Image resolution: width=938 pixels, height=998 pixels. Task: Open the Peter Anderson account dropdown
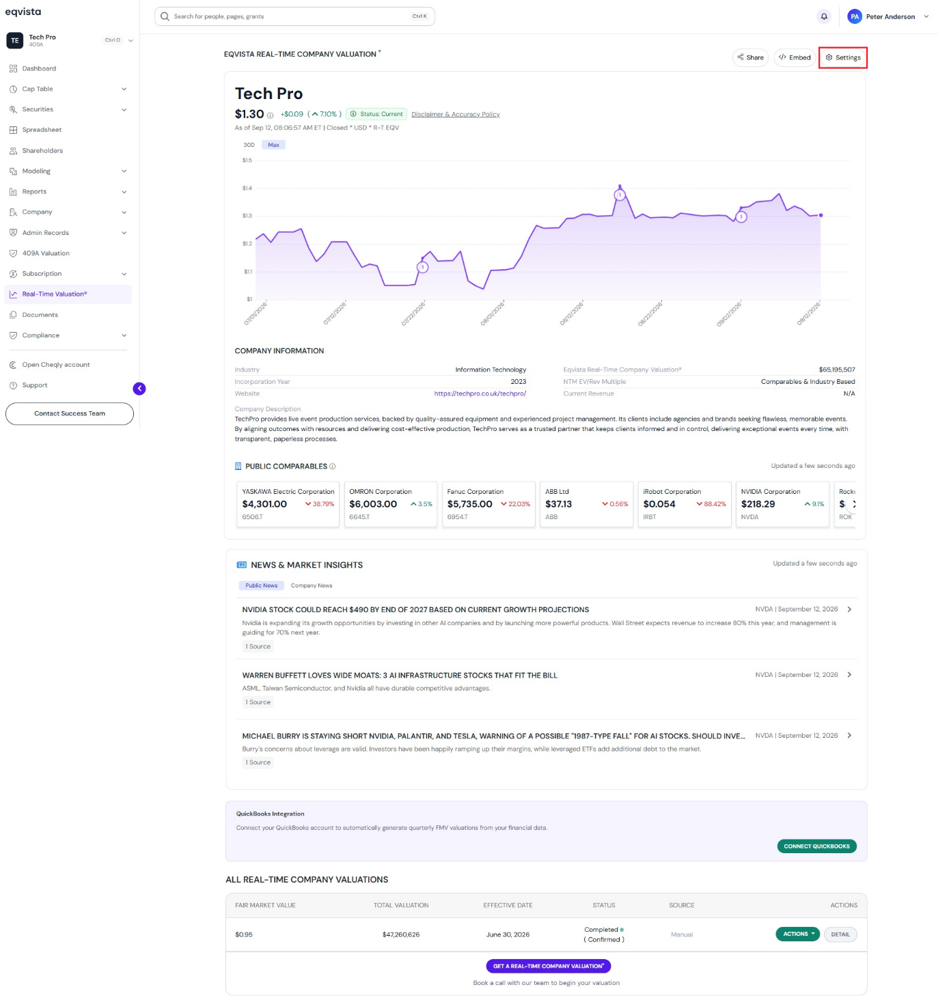(x=926, y=17)
